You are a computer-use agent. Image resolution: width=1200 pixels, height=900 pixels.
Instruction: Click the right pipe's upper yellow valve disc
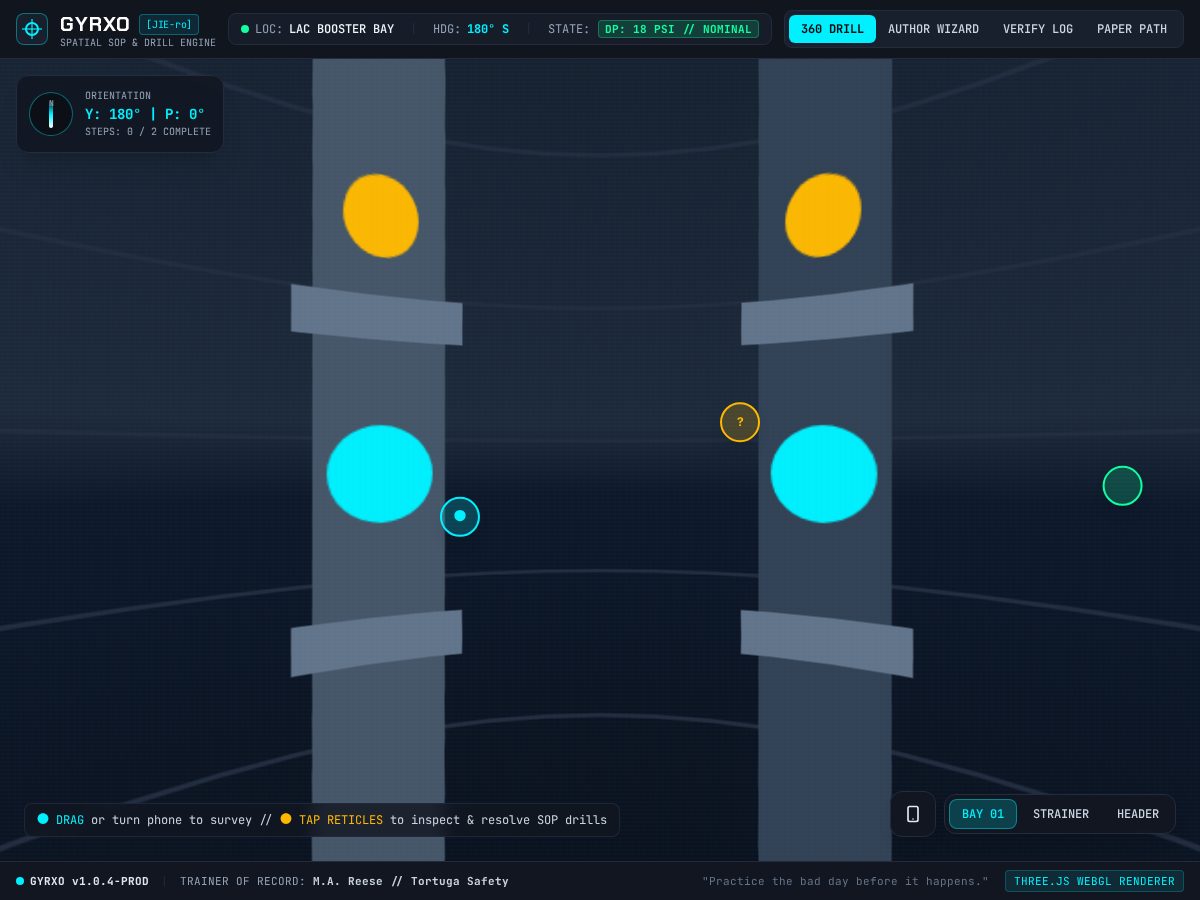click(x=823, y=215)
